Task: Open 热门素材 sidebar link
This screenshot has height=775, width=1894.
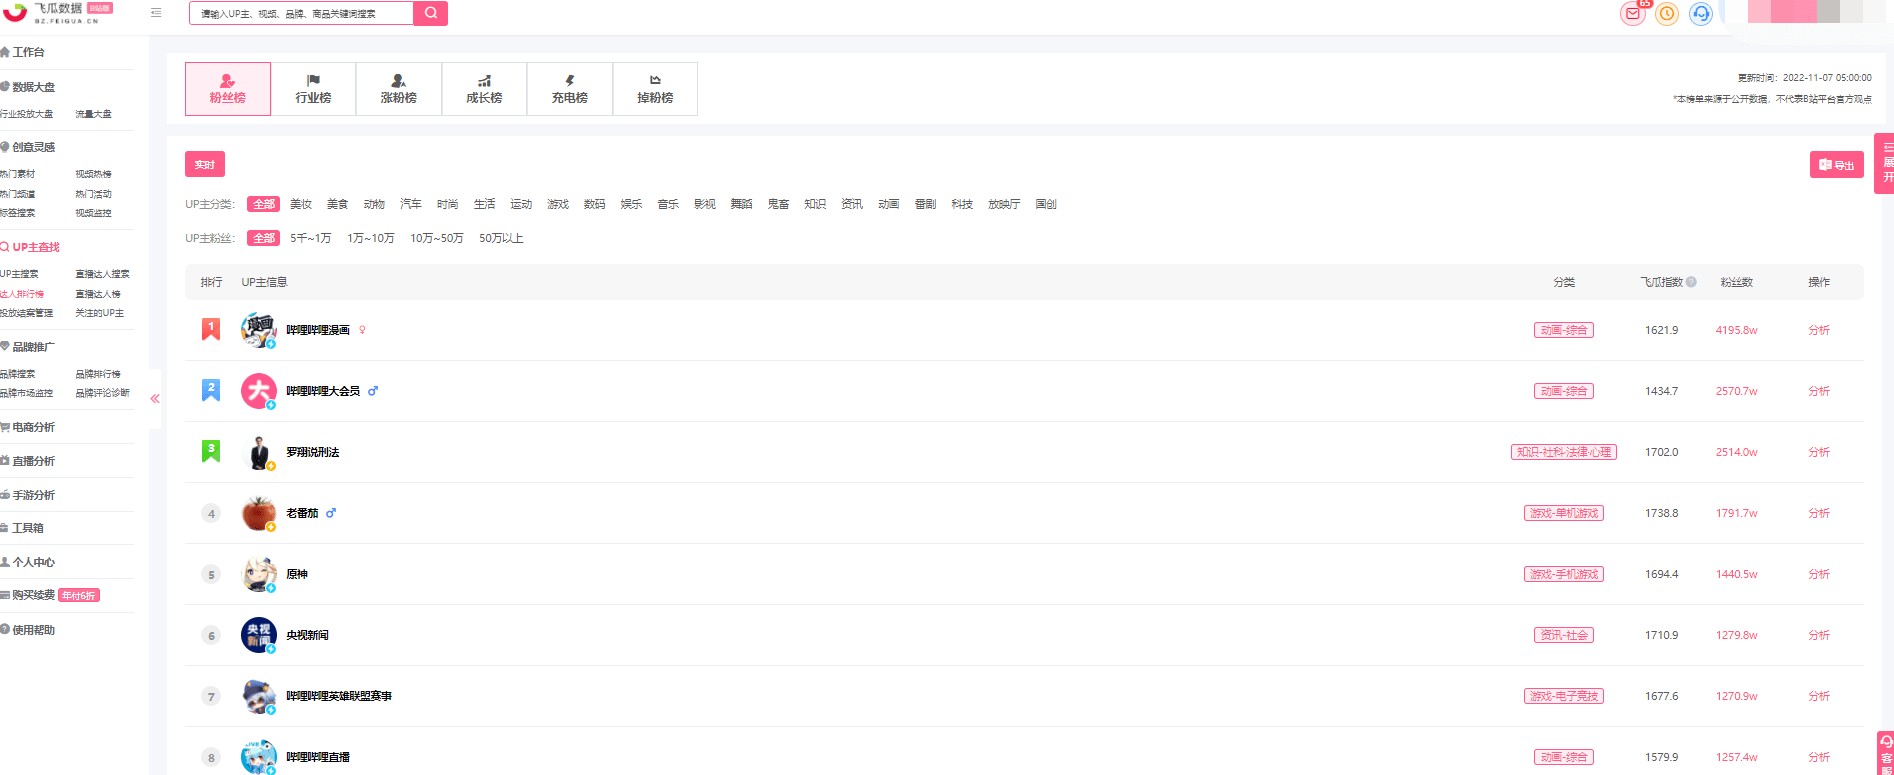Action: [x=17, y=174]
